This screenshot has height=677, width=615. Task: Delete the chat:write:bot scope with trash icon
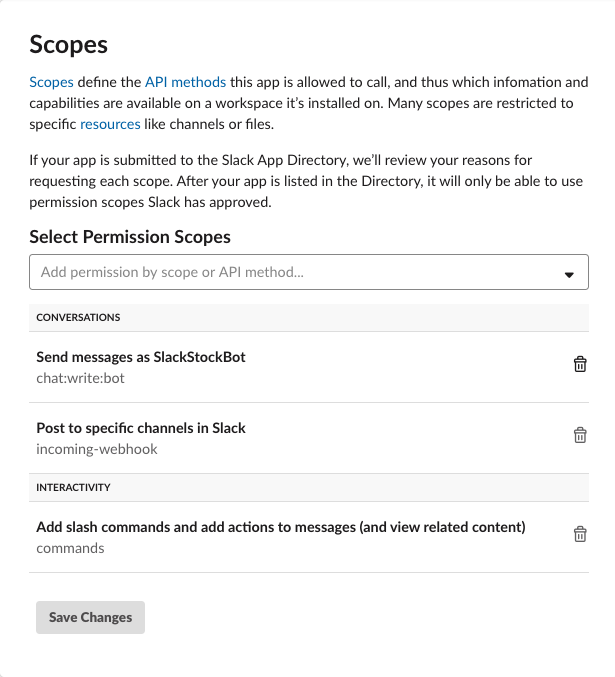(x=580, y=364)
